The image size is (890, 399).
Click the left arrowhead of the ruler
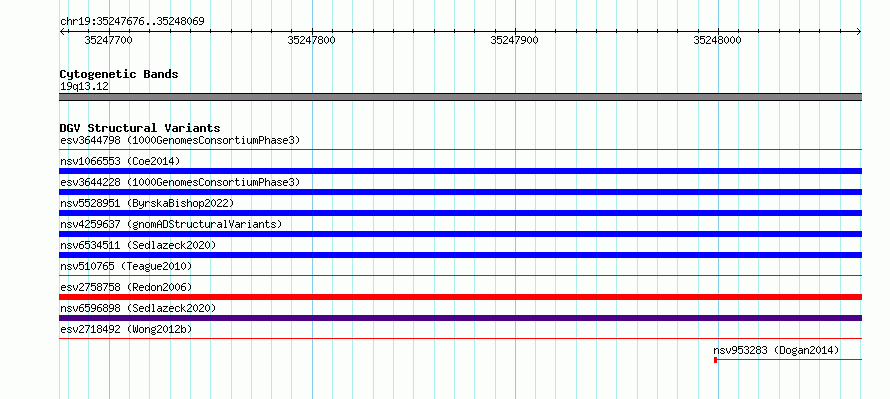pyautogui.click(x=62, y=32)
